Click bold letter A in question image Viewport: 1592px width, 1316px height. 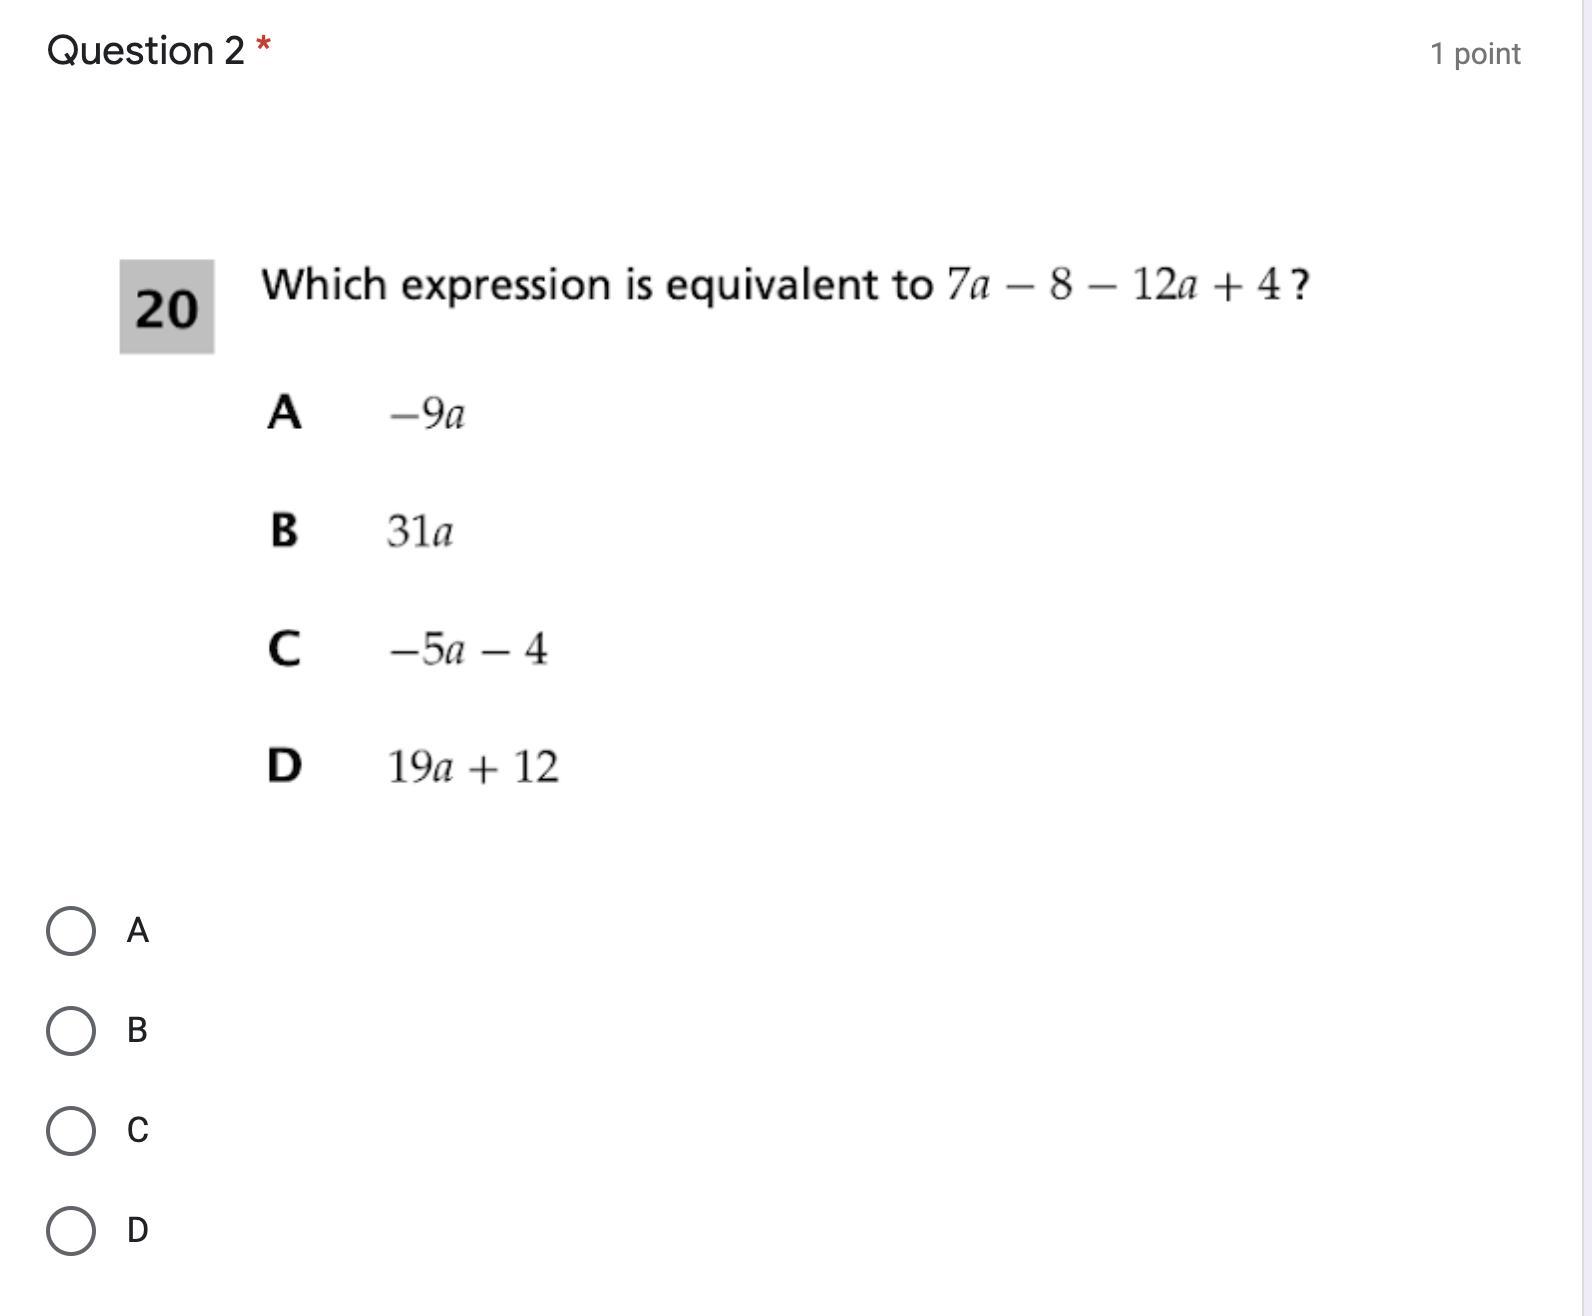(284, 412)
